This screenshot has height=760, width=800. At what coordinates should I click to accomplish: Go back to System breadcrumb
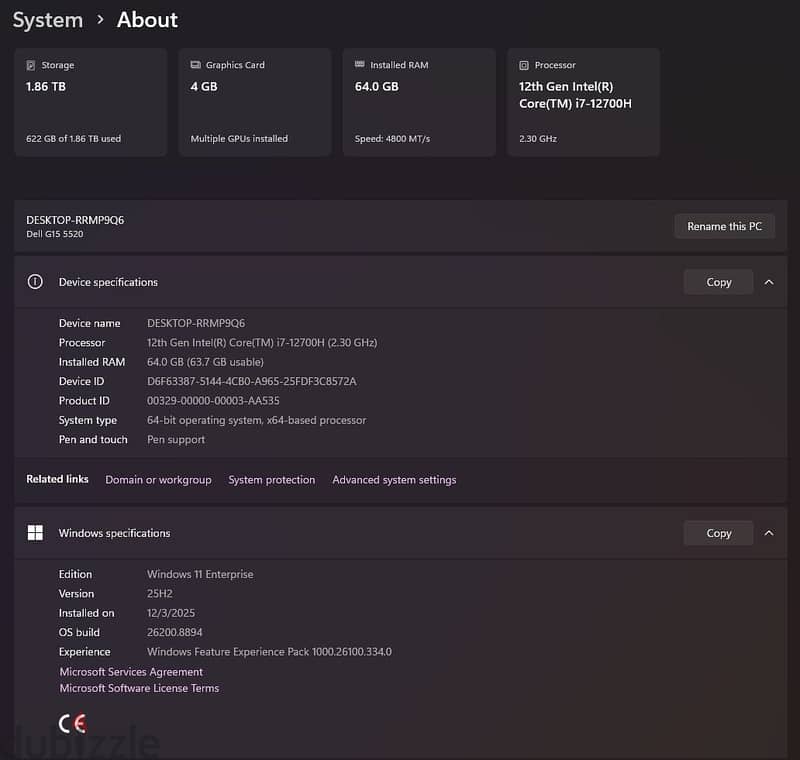(47, 20)
